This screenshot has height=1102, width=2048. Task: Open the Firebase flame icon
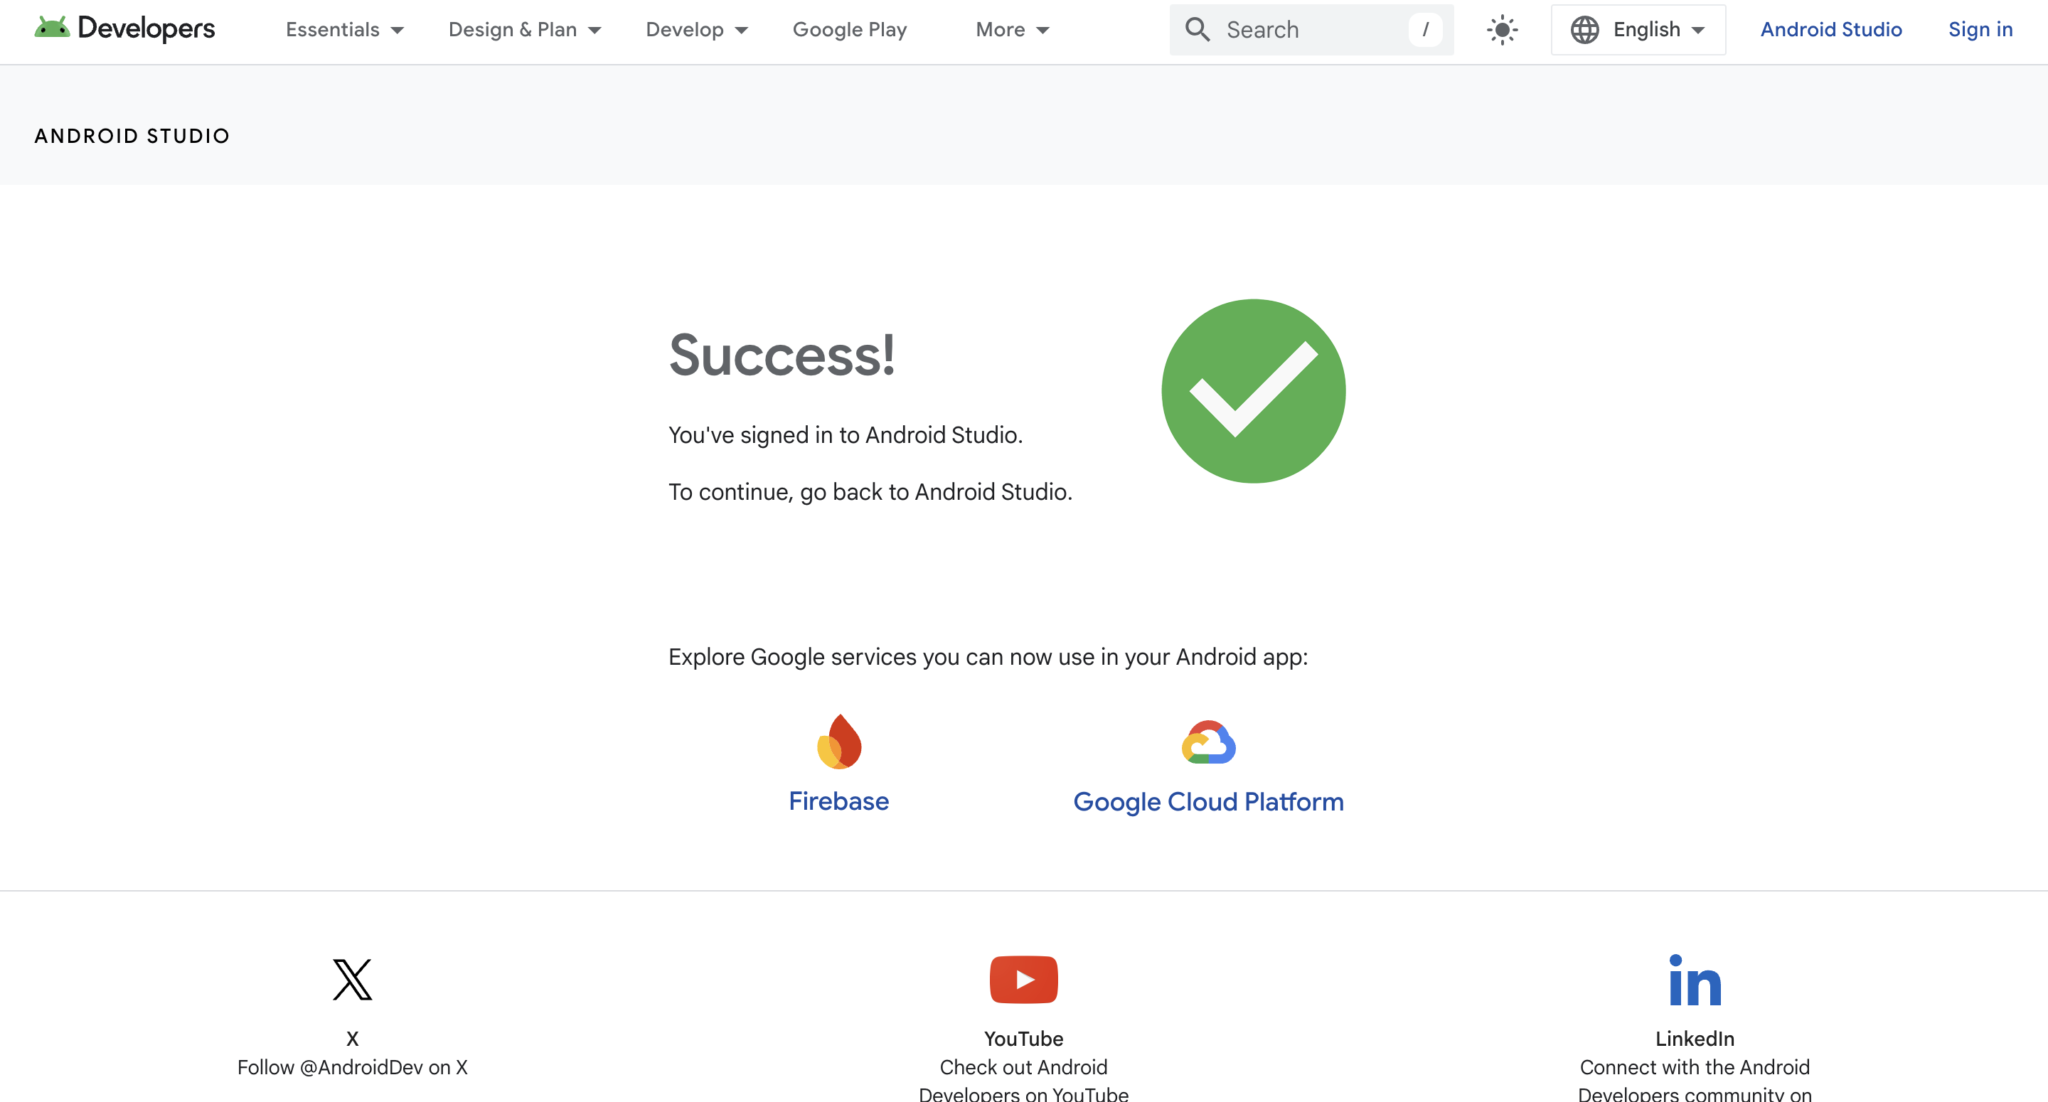839,742
